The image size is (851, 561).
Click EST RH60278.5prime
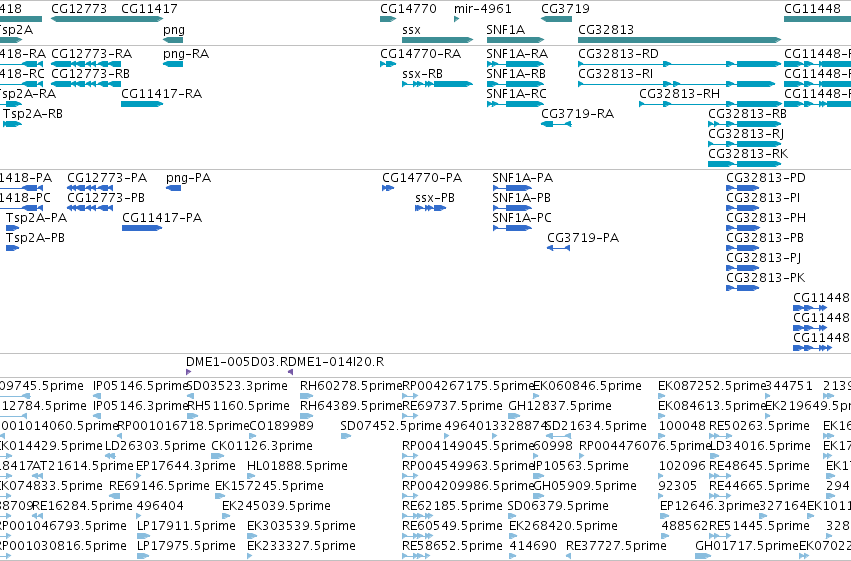click(307, 396)
